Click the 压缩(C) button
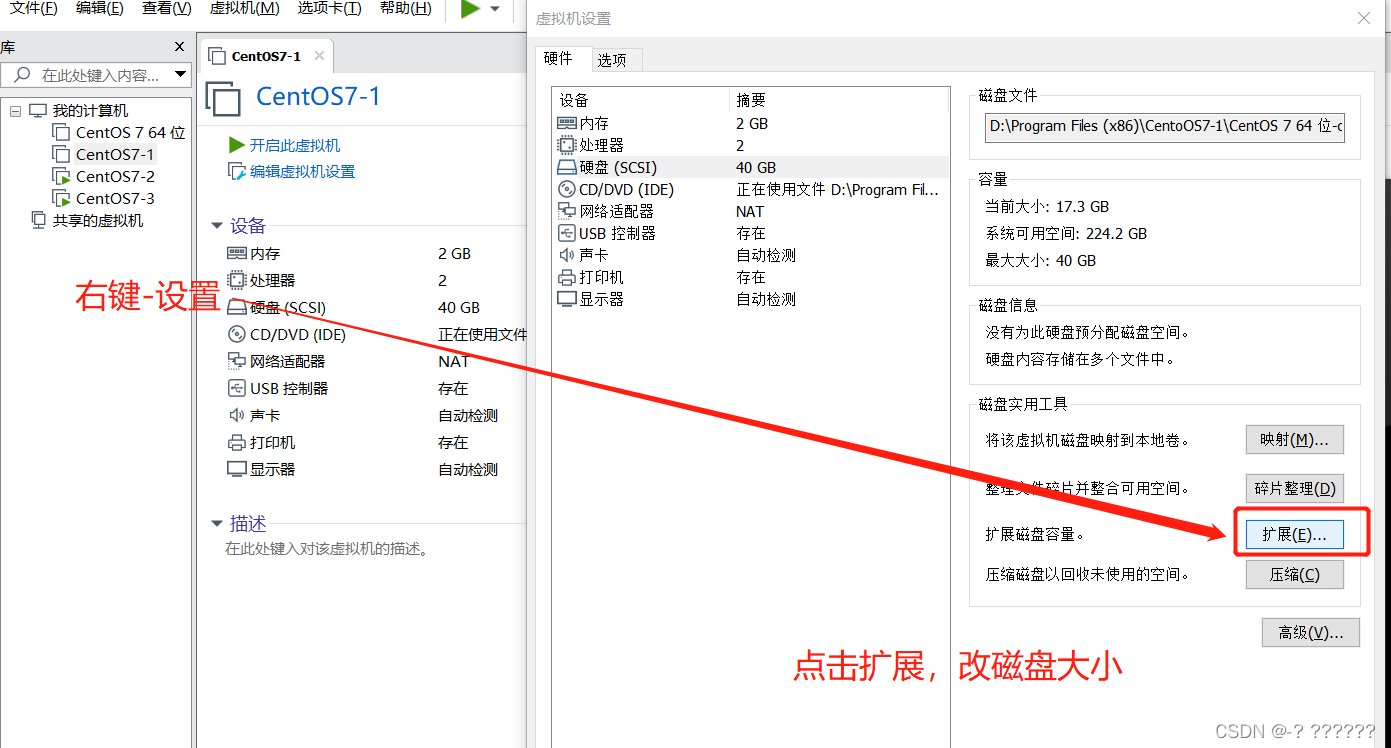Screen dimensions: 1391x748 tap(1294, 575)
